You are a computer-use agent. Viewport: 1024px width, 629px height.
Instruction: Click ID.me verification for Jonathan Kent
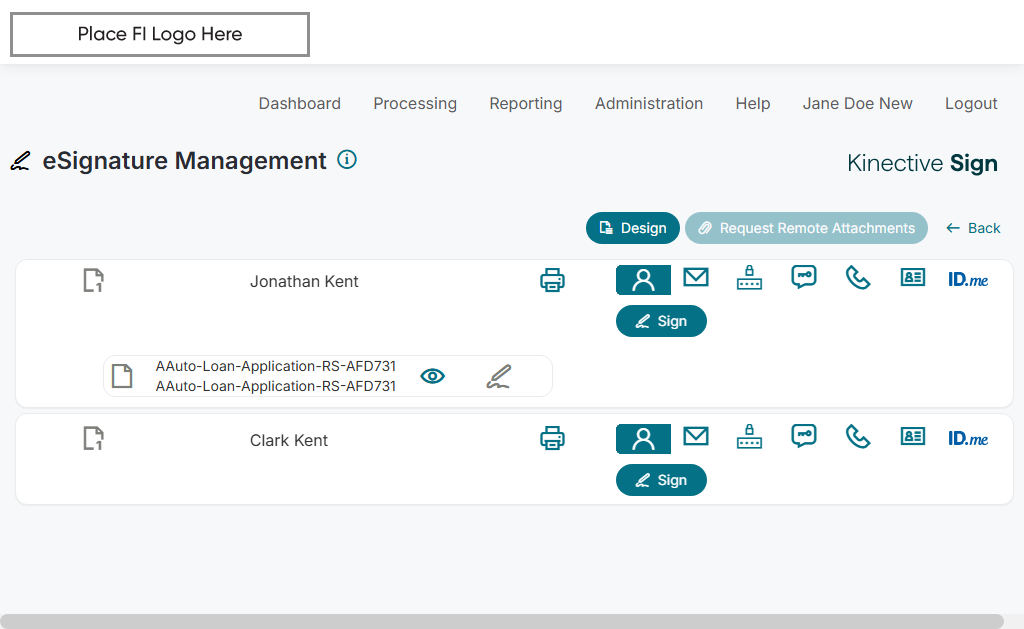(968, 280)
